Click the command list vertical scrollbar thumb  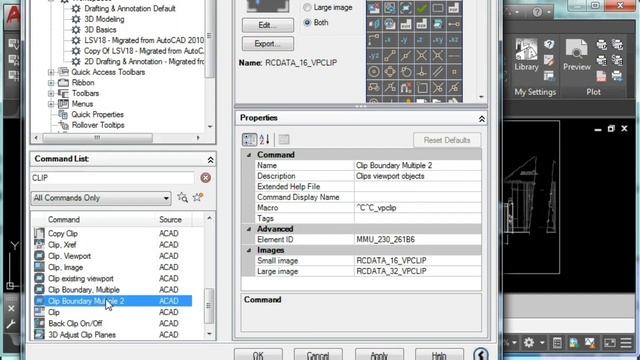click(209, 305)
